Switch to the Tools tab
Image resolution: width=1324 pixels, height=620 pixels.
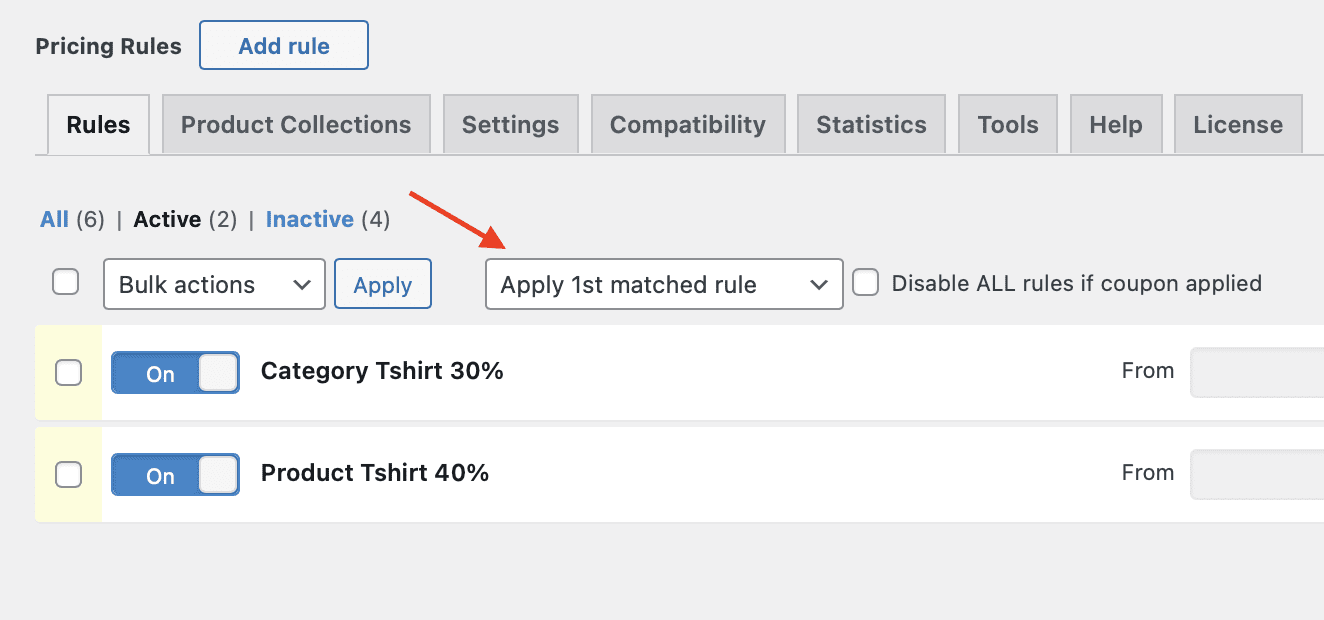tap(1007, 124)
